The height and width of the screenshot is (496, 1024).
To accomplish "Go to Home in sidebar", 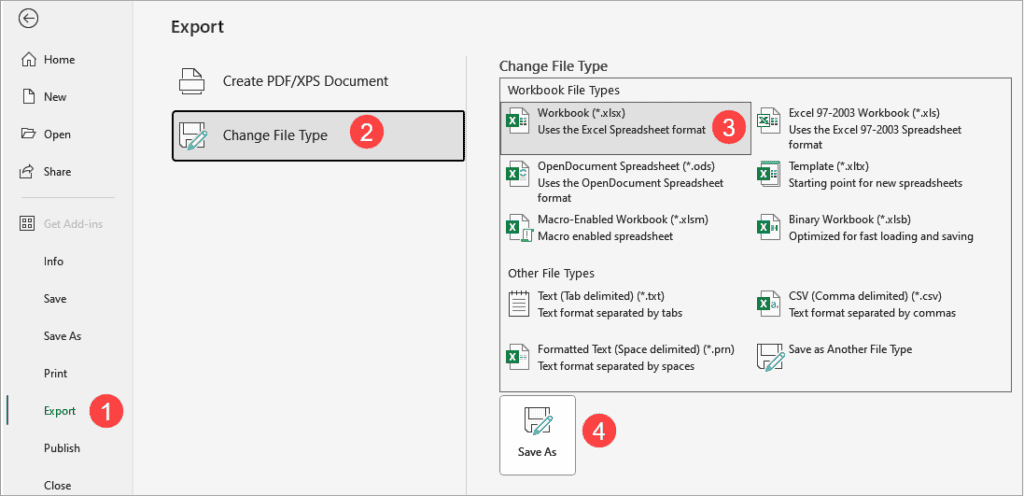I will [58, 60].
